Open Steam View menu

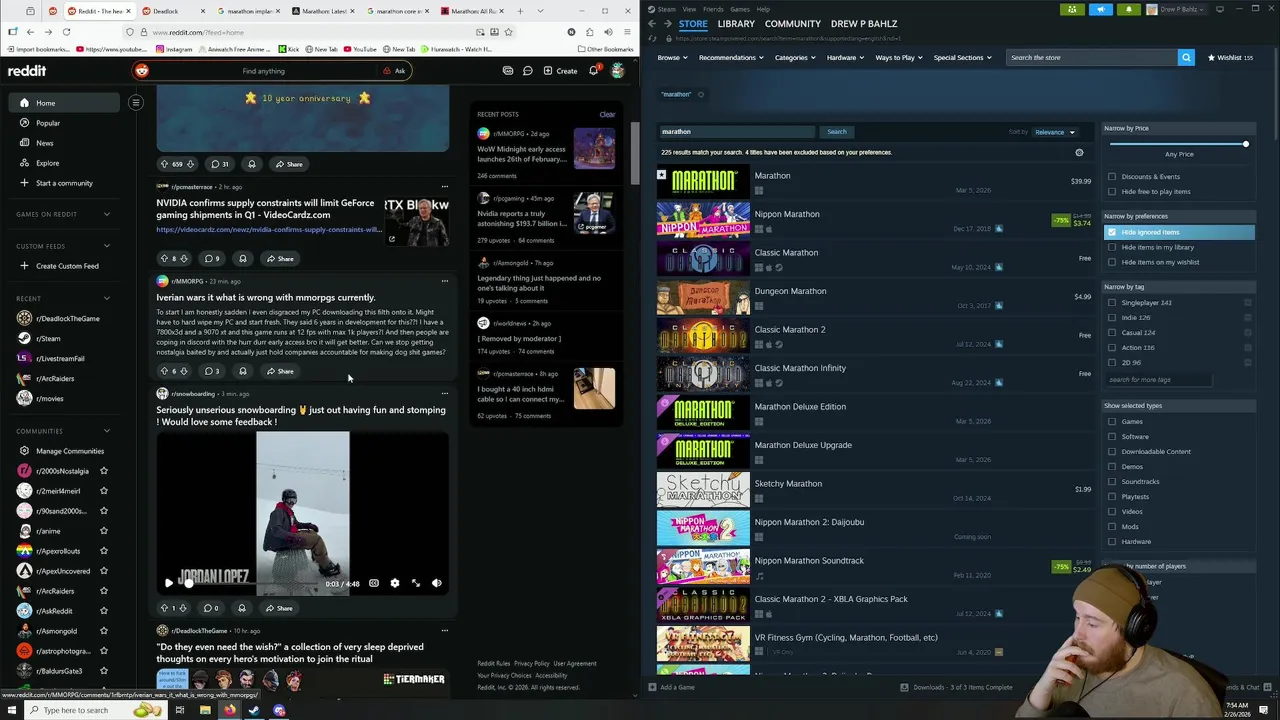coord(689,9)
